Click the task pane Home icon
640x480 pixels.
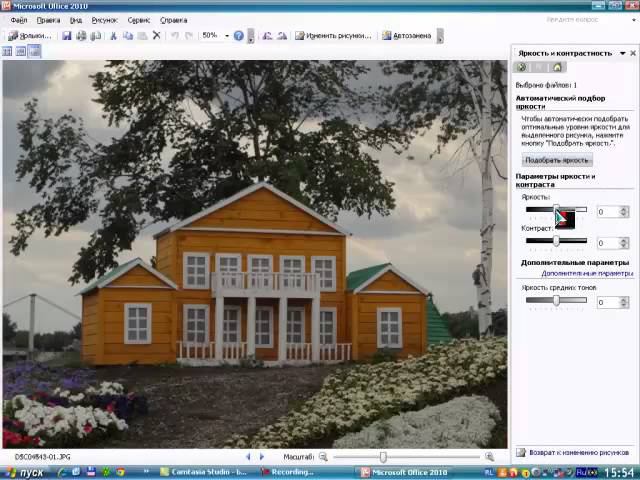coord(557,67)
